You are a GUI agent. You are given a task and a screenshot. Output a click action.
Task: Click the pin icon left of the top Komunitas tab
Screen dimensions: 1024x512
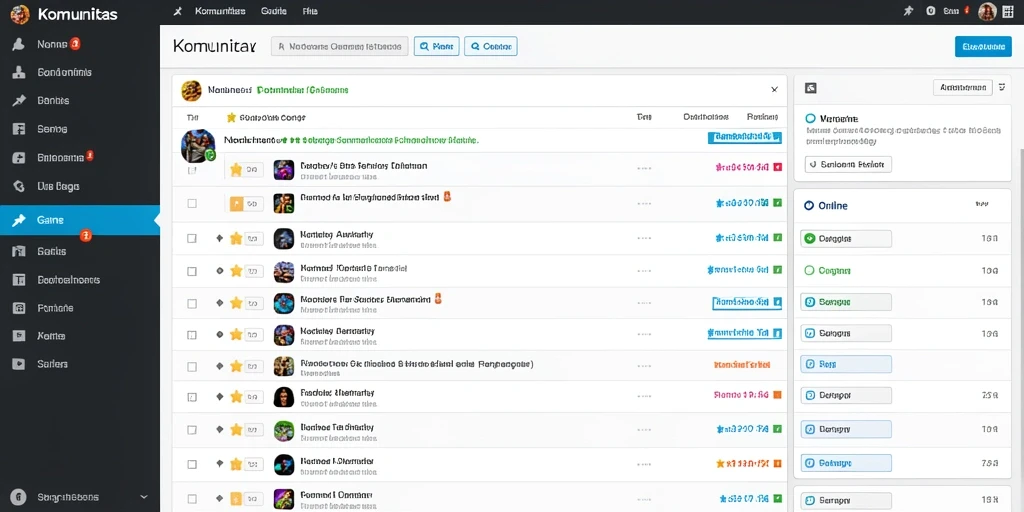point(178,11)
